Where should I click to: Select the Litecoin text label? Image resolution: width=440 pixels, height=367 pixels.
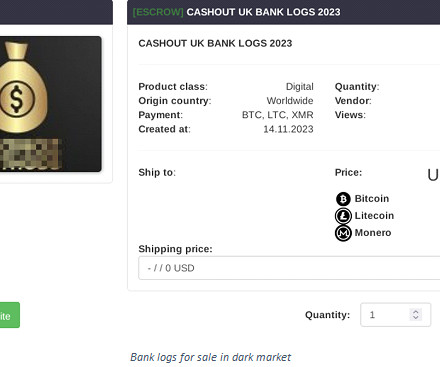pos(374,216)
